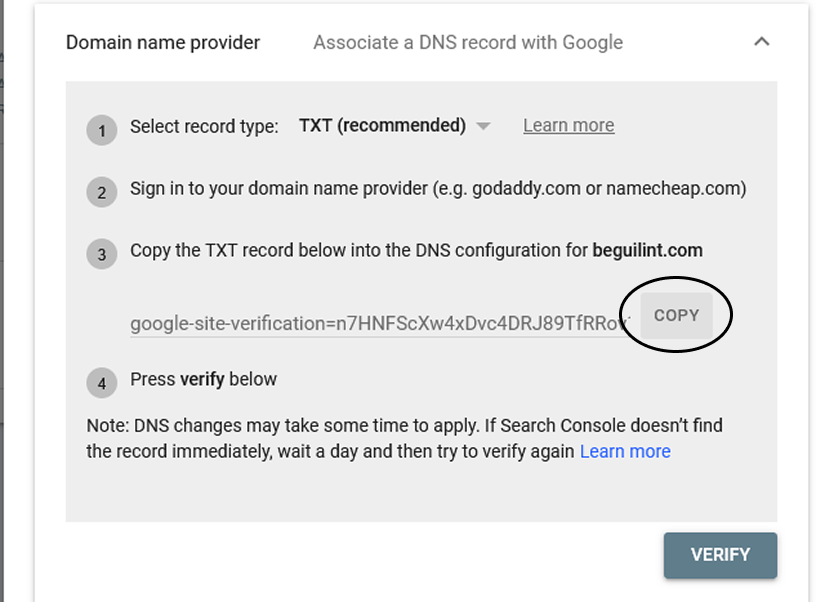
Task: Click the step 3 number circle
Action: click(x=101, y=254)
